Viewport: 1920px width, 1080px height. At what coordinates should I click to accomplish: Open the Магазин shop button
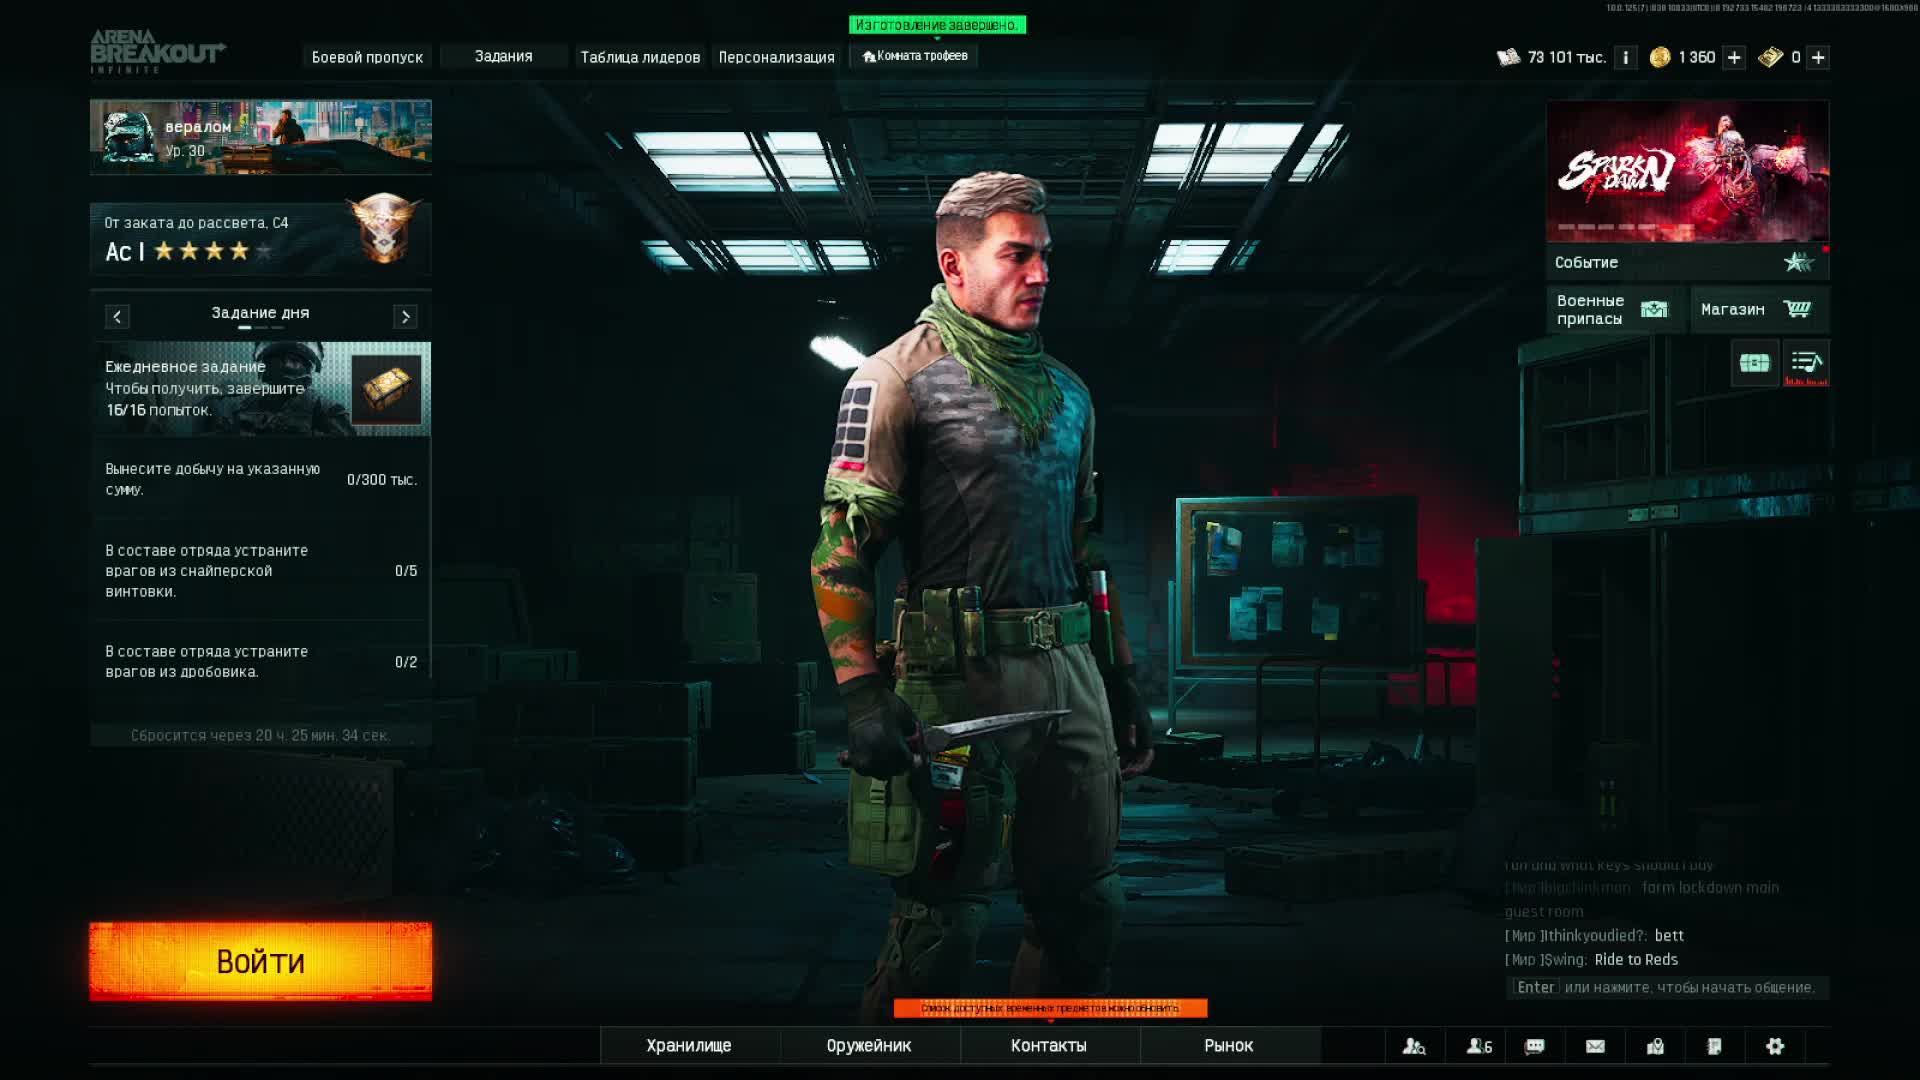[x=1757, y=309]
